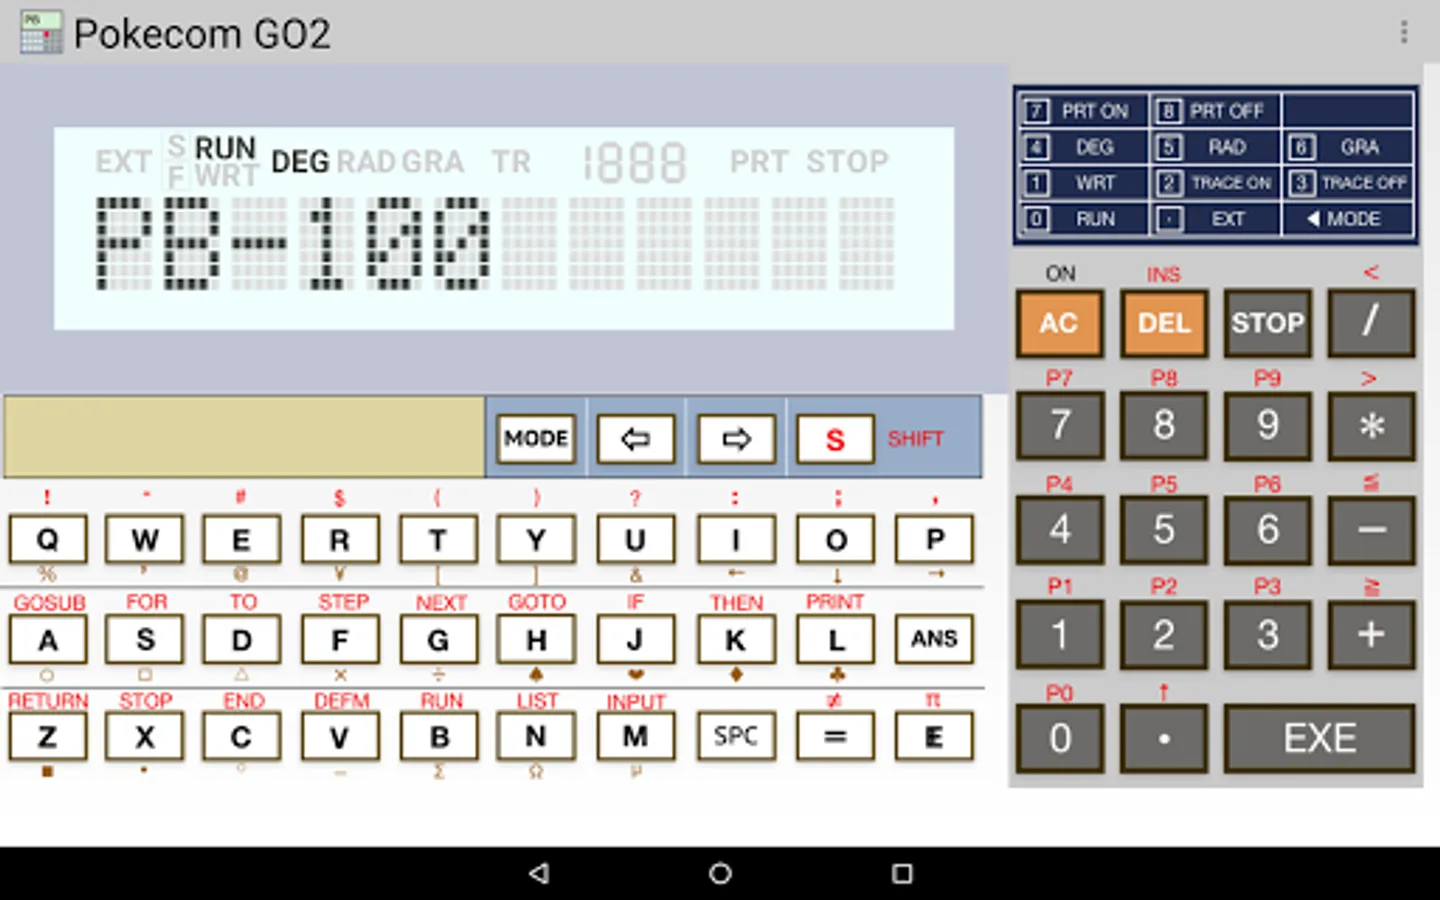Toggle the red S shift key

[835, 438]
